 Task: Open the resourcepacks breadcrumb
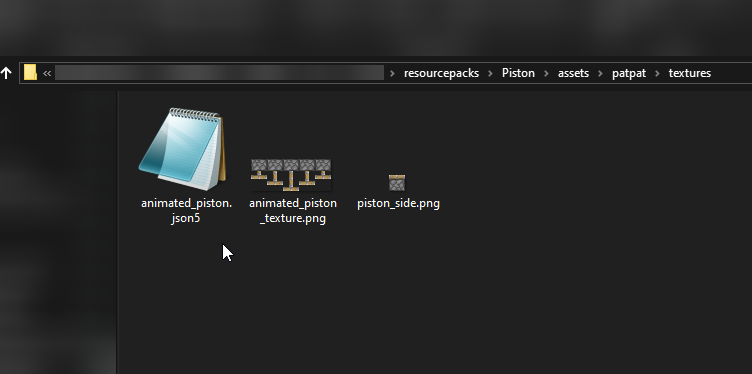pos(441,73)
